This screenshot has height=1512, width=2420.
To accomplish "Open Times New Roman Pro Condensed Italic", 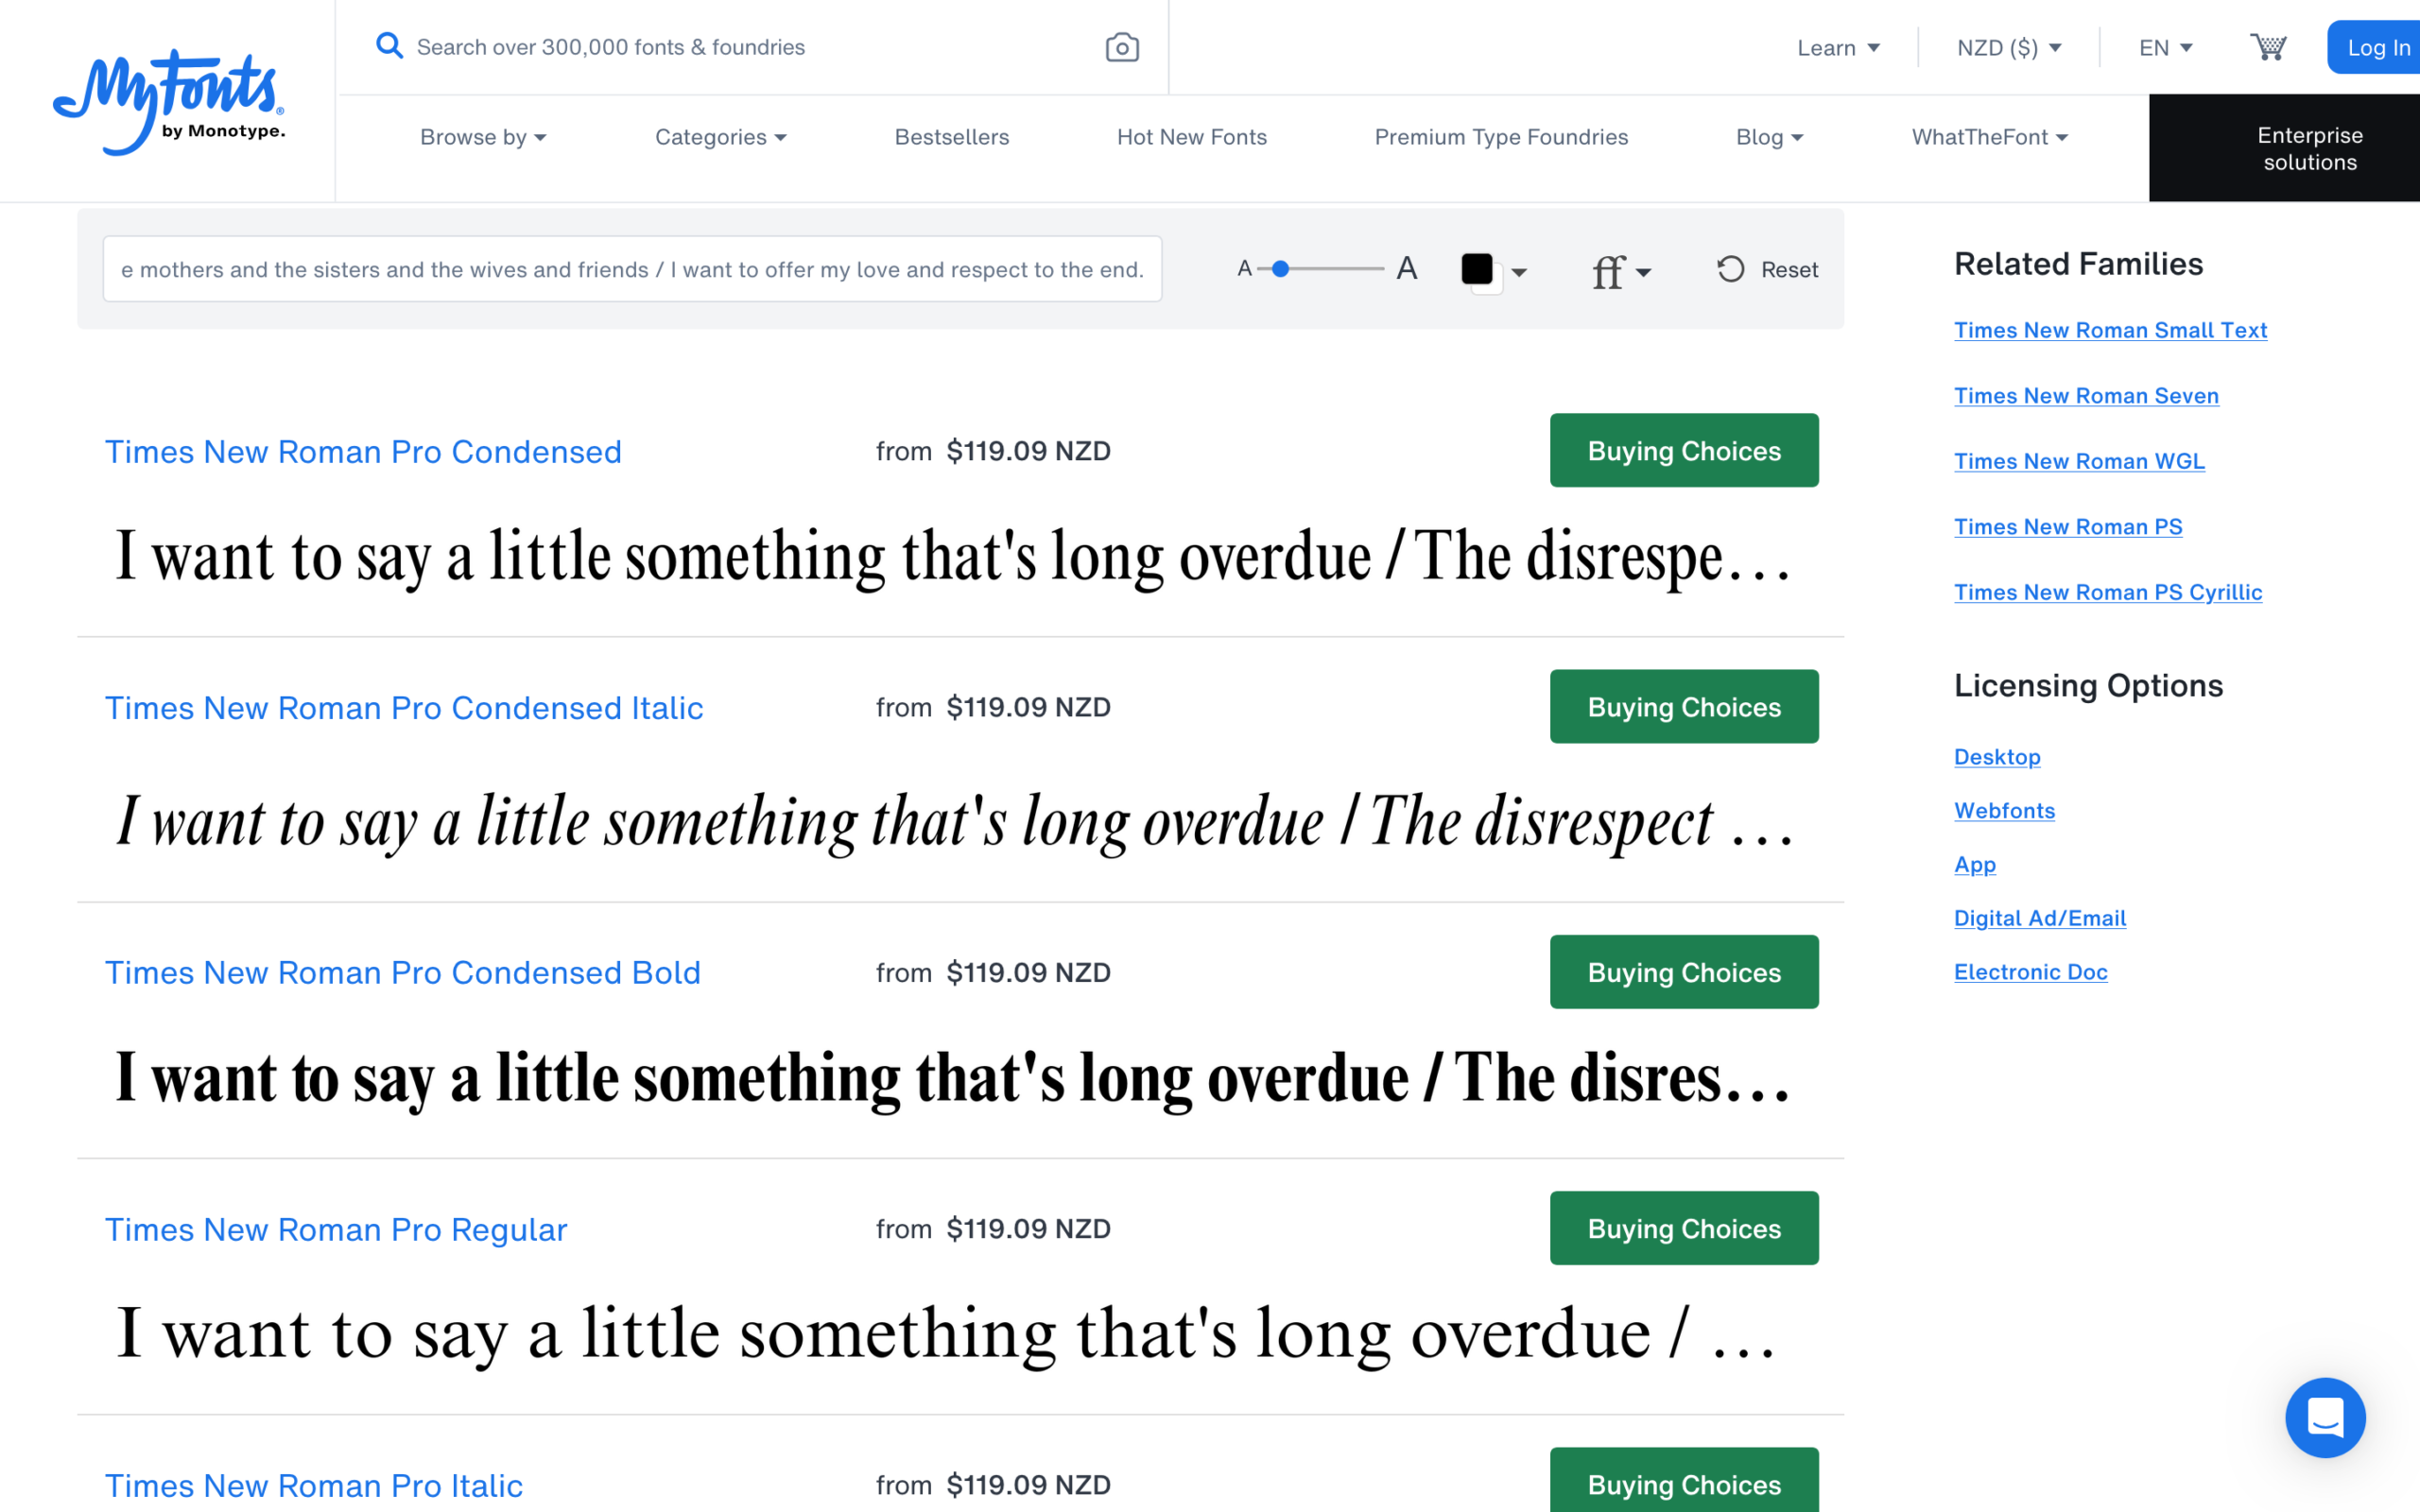I will [x=404, y=708].
